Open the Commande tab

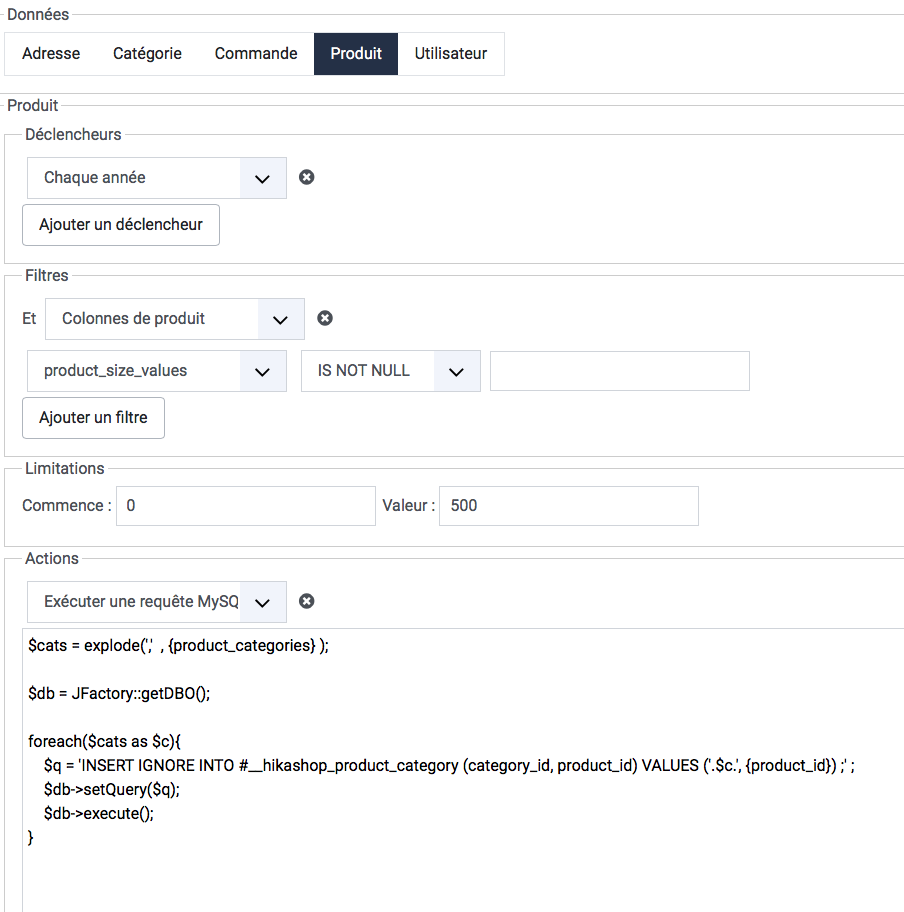256,54
